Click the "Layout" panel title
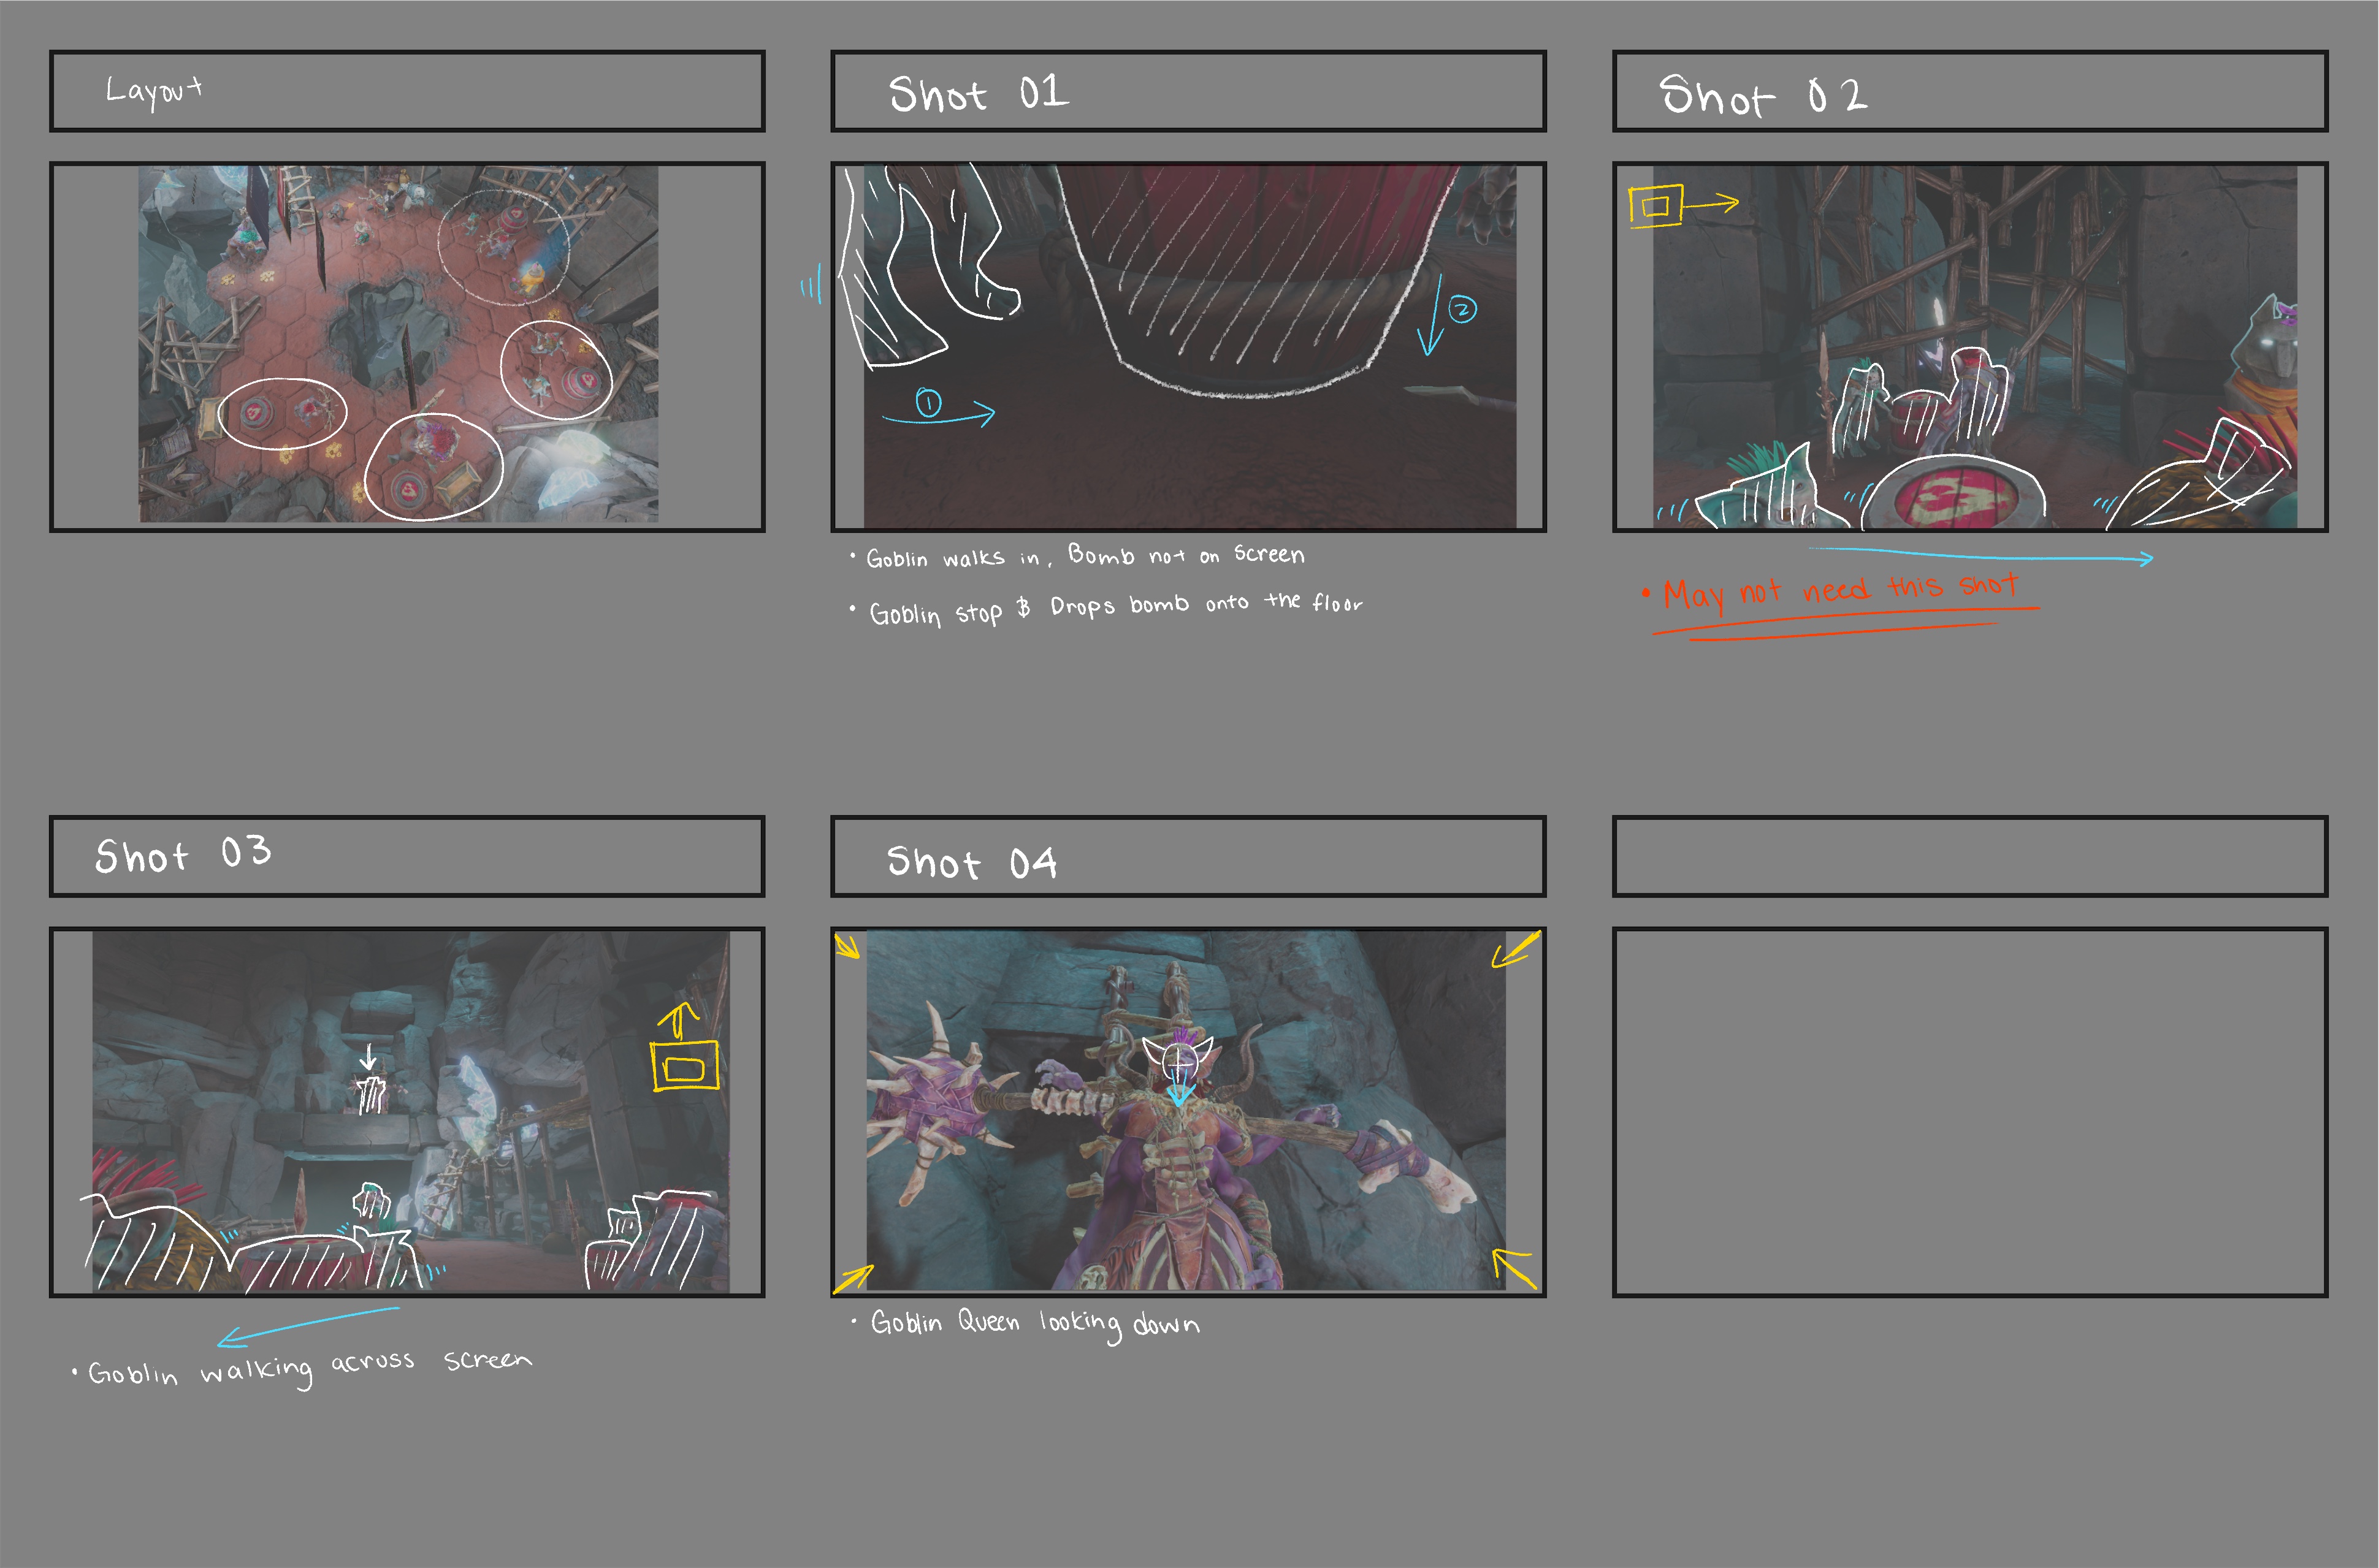The width and height of the screenshot is (2379, 1568). coord(154,91)
